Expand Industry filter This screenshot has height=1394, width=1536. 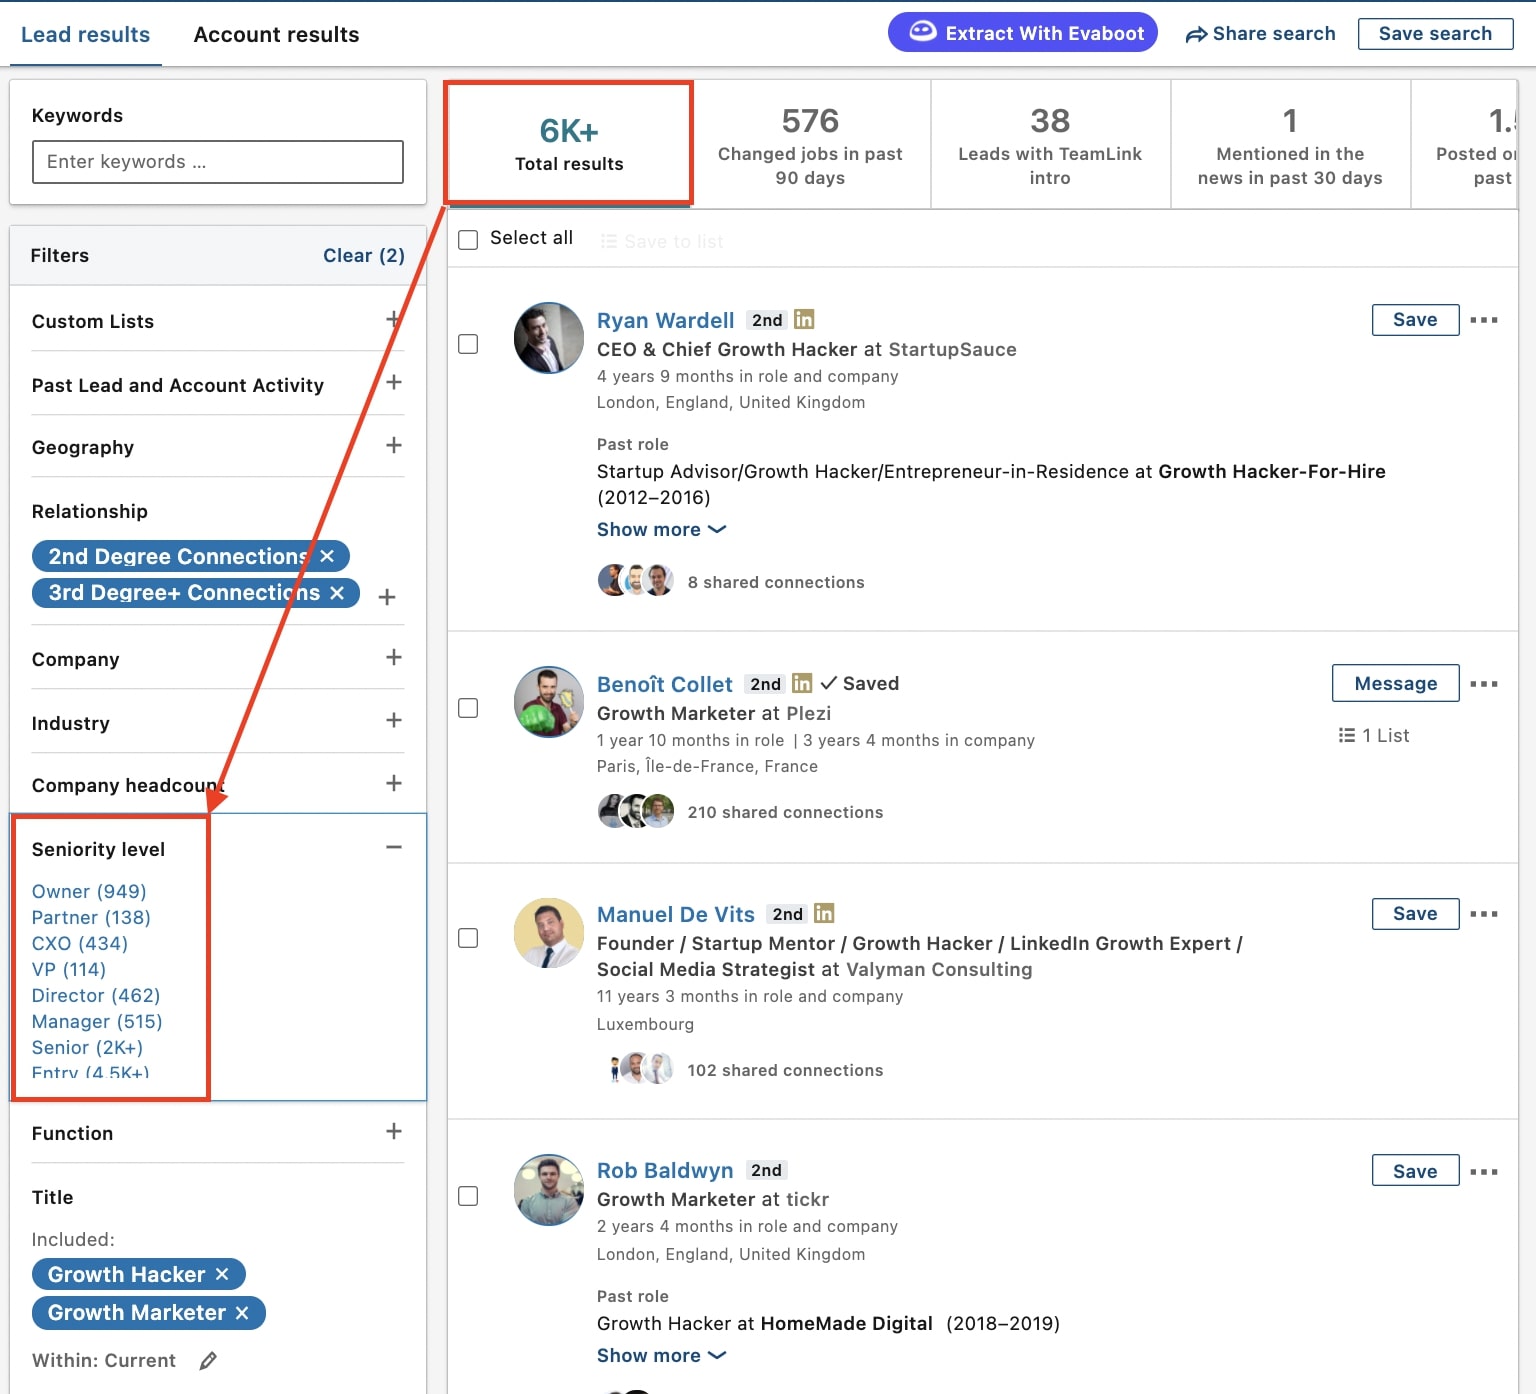tap(394, 720)
